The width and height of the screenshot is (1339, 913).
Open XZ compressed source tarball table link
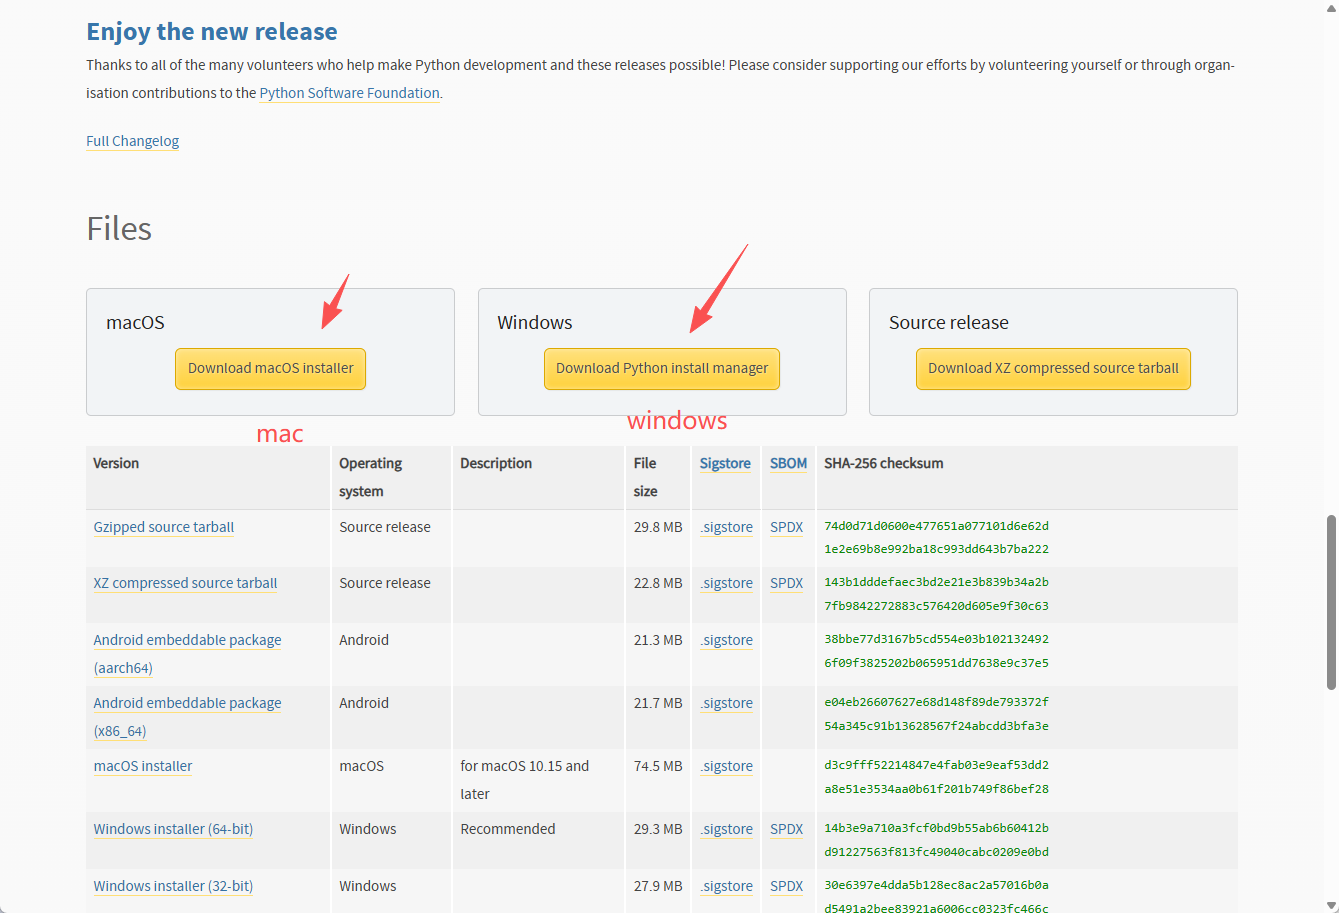tap(185, 583)
